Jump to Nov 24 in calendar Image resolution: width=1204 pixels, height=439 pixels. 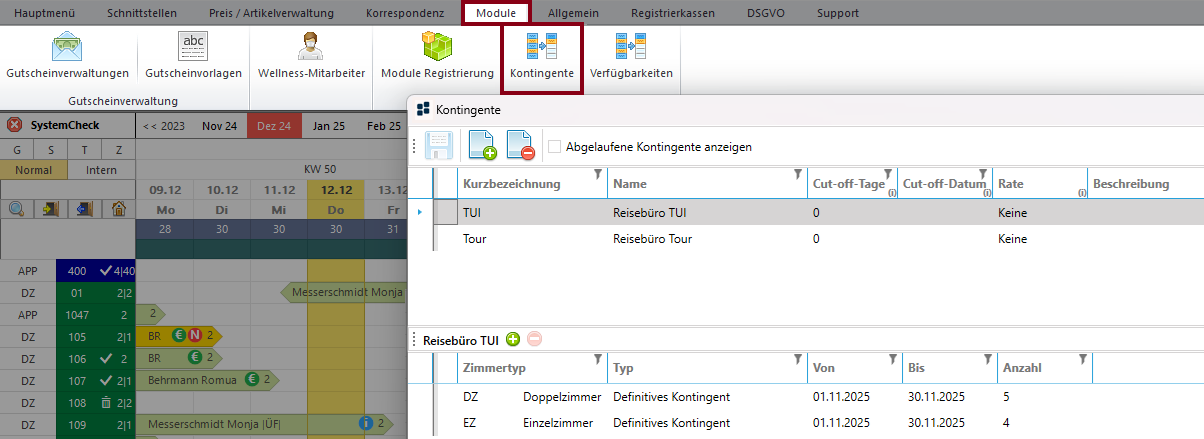(x=219, y=126)
